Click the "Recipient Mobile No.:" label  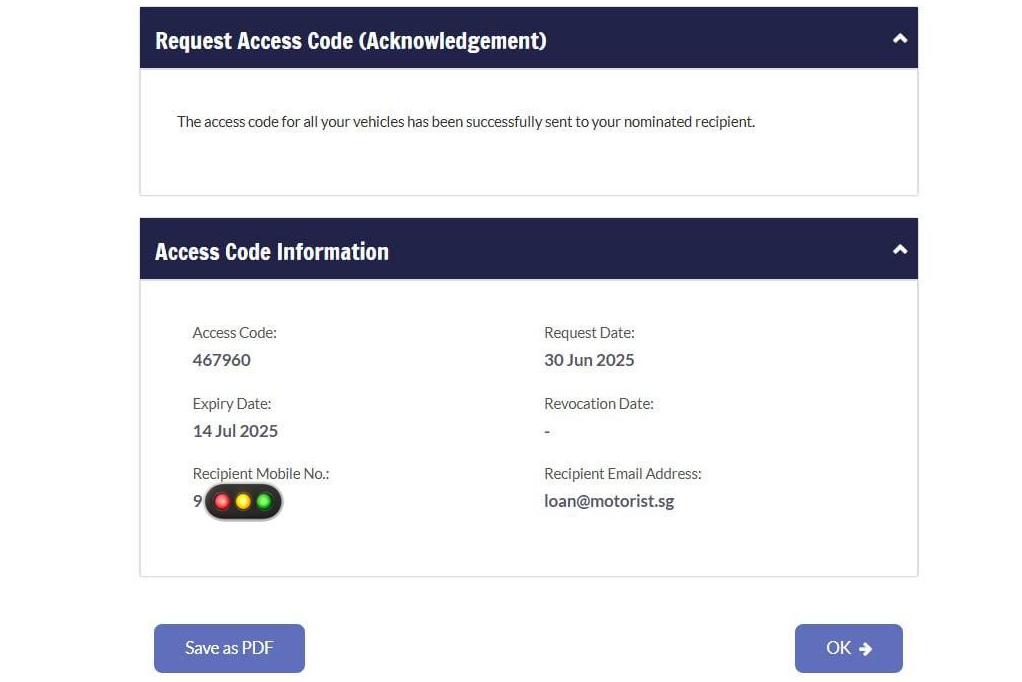click(x=261, y=474)
